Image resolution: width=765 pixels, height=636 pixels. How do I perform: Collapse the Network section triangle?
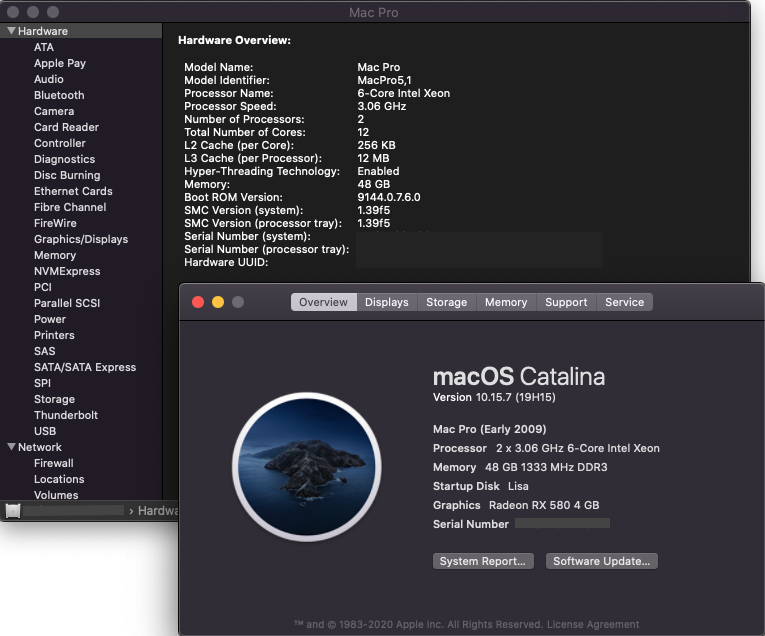click(x=11, y=447)
